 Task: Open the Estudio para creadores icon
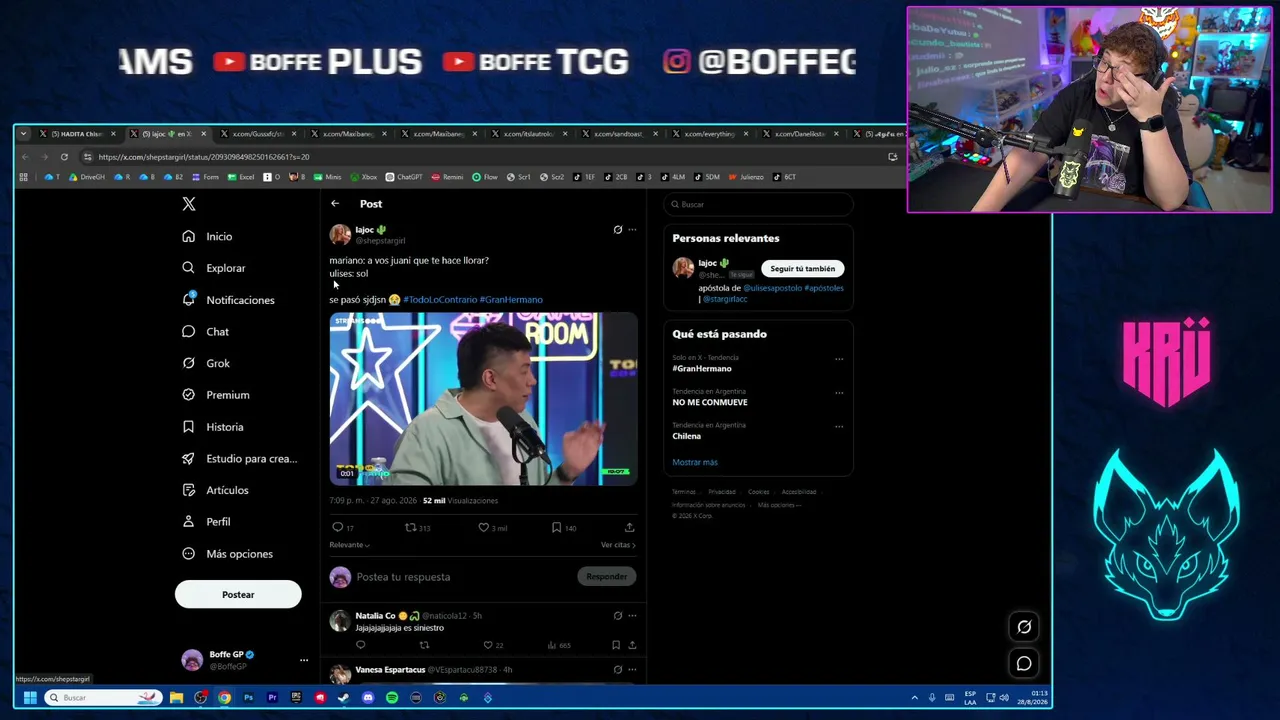188,458
